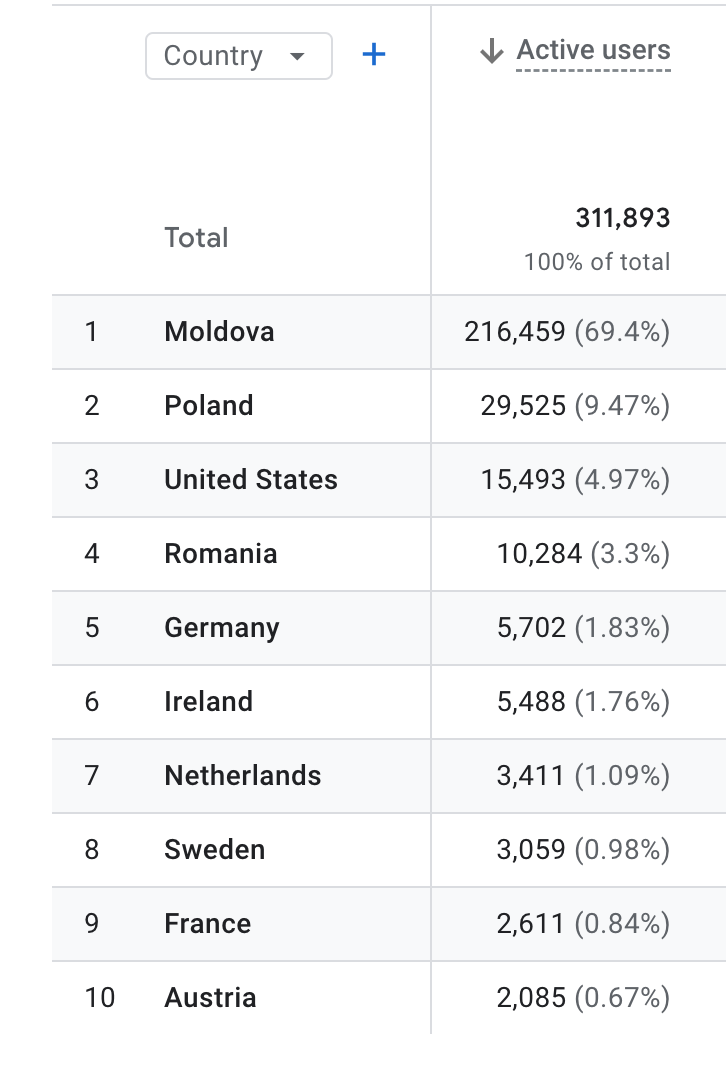The height and width of the screenshot is (1070, 726).
Task: Click the plus icon to add dimension
Action: click(373, 55)
